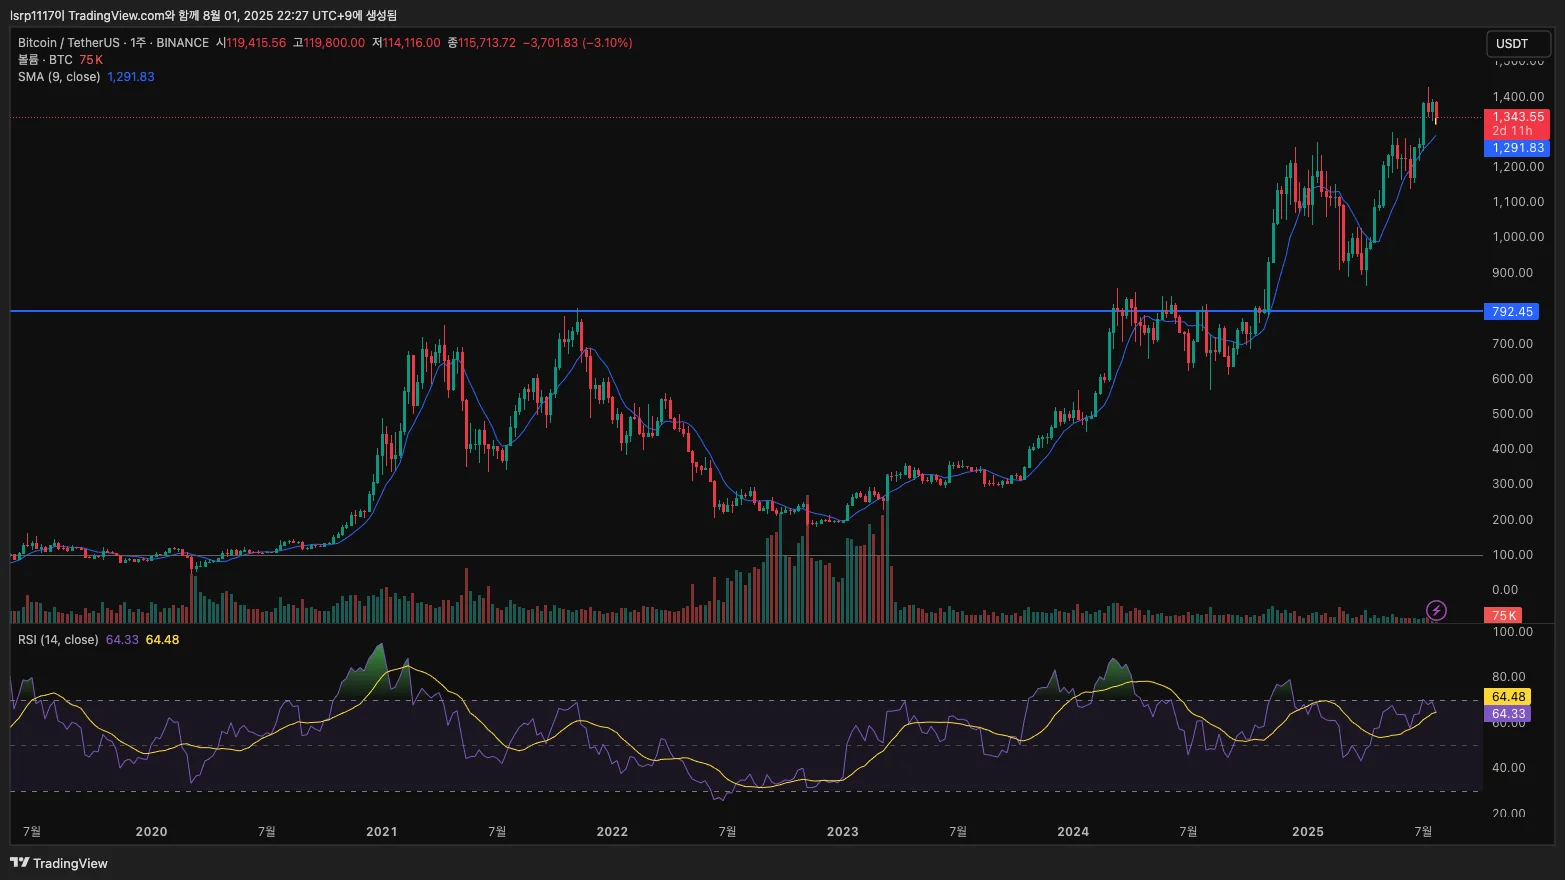The width and height of the screenshot is (1565, 880).
Task: Click the 700.00 price axis label
Action: [1512, 344]
